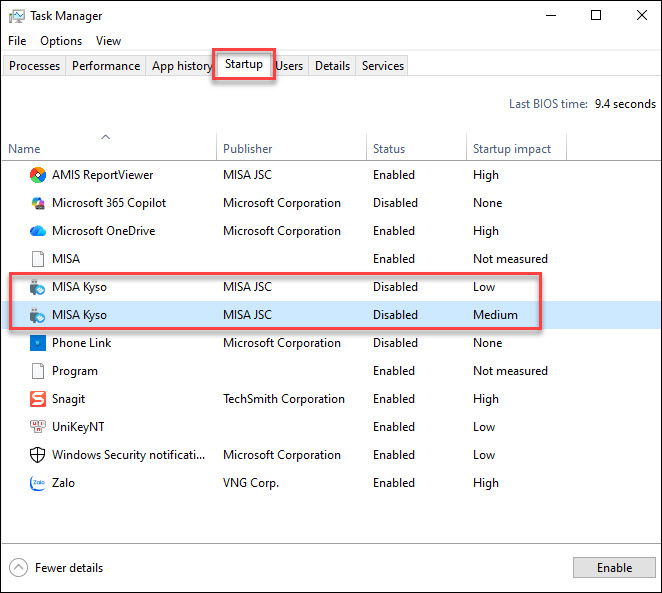Click the UniKeyNT app icon
The image size is (662, 593).
click(38, 427)
